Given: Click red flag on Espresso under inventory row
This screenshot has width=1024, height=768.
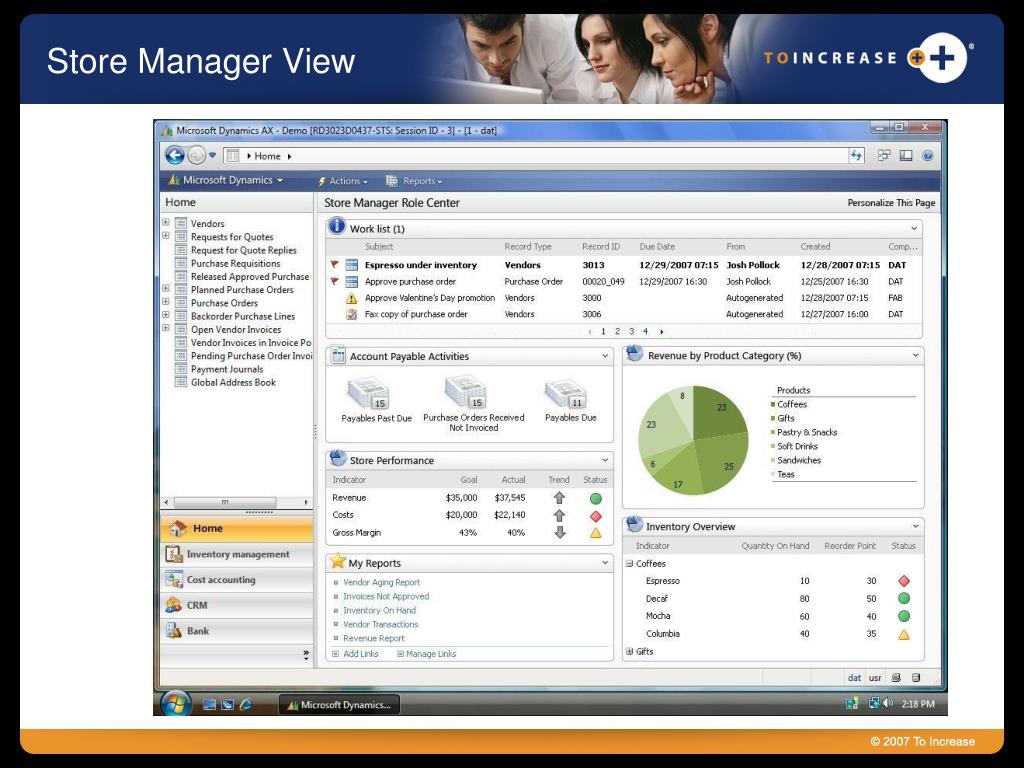Looking at the screenshot, I should pos(334,264).
